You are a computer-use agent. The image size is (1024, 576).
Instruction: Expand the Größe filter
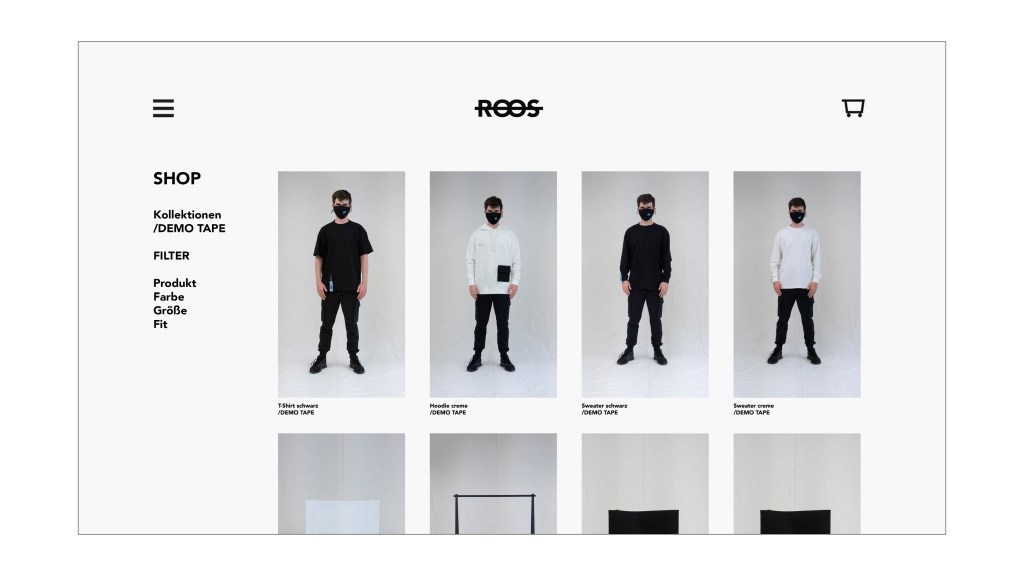pyautogui.click(x=170, y=310)
